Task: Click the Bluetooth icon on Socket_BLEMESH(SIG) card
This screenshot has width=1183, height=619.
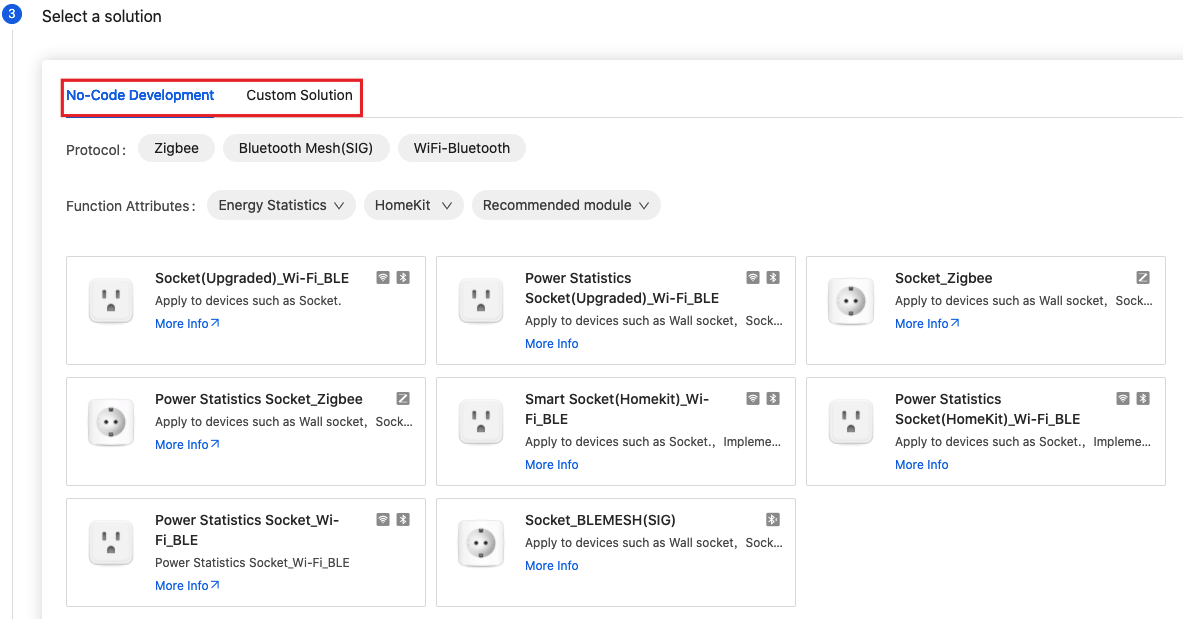Action: pyautogui.click(x=772, y=519)
